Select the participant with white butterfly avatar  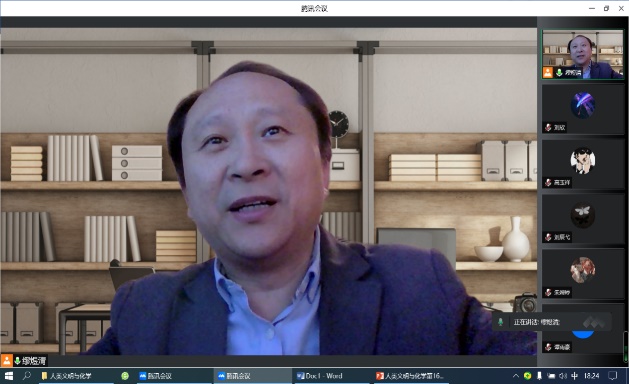582,219
